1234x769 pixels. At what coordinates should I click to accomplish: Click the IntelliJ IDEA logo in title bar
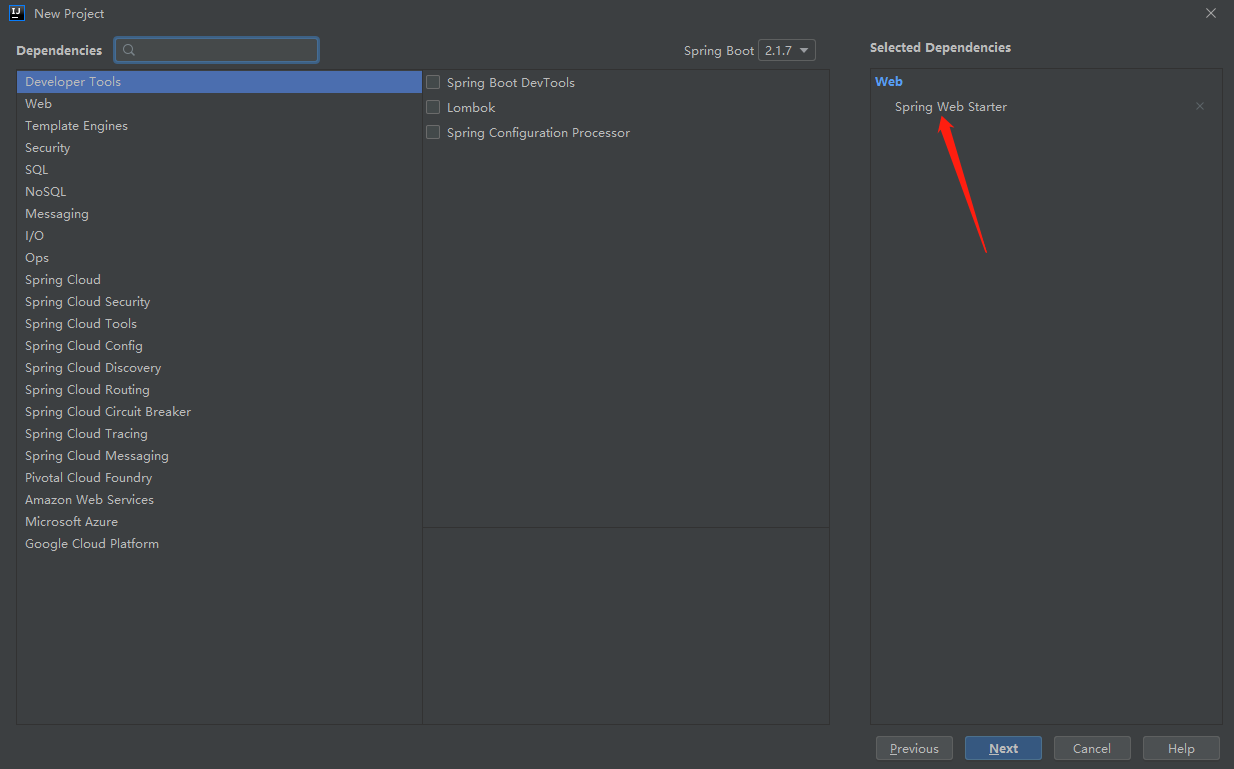pos(17,13)
